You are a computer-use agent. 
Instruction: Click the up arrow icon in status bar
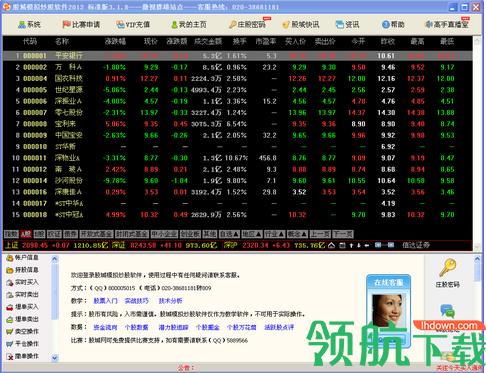(x=351, y=245)
